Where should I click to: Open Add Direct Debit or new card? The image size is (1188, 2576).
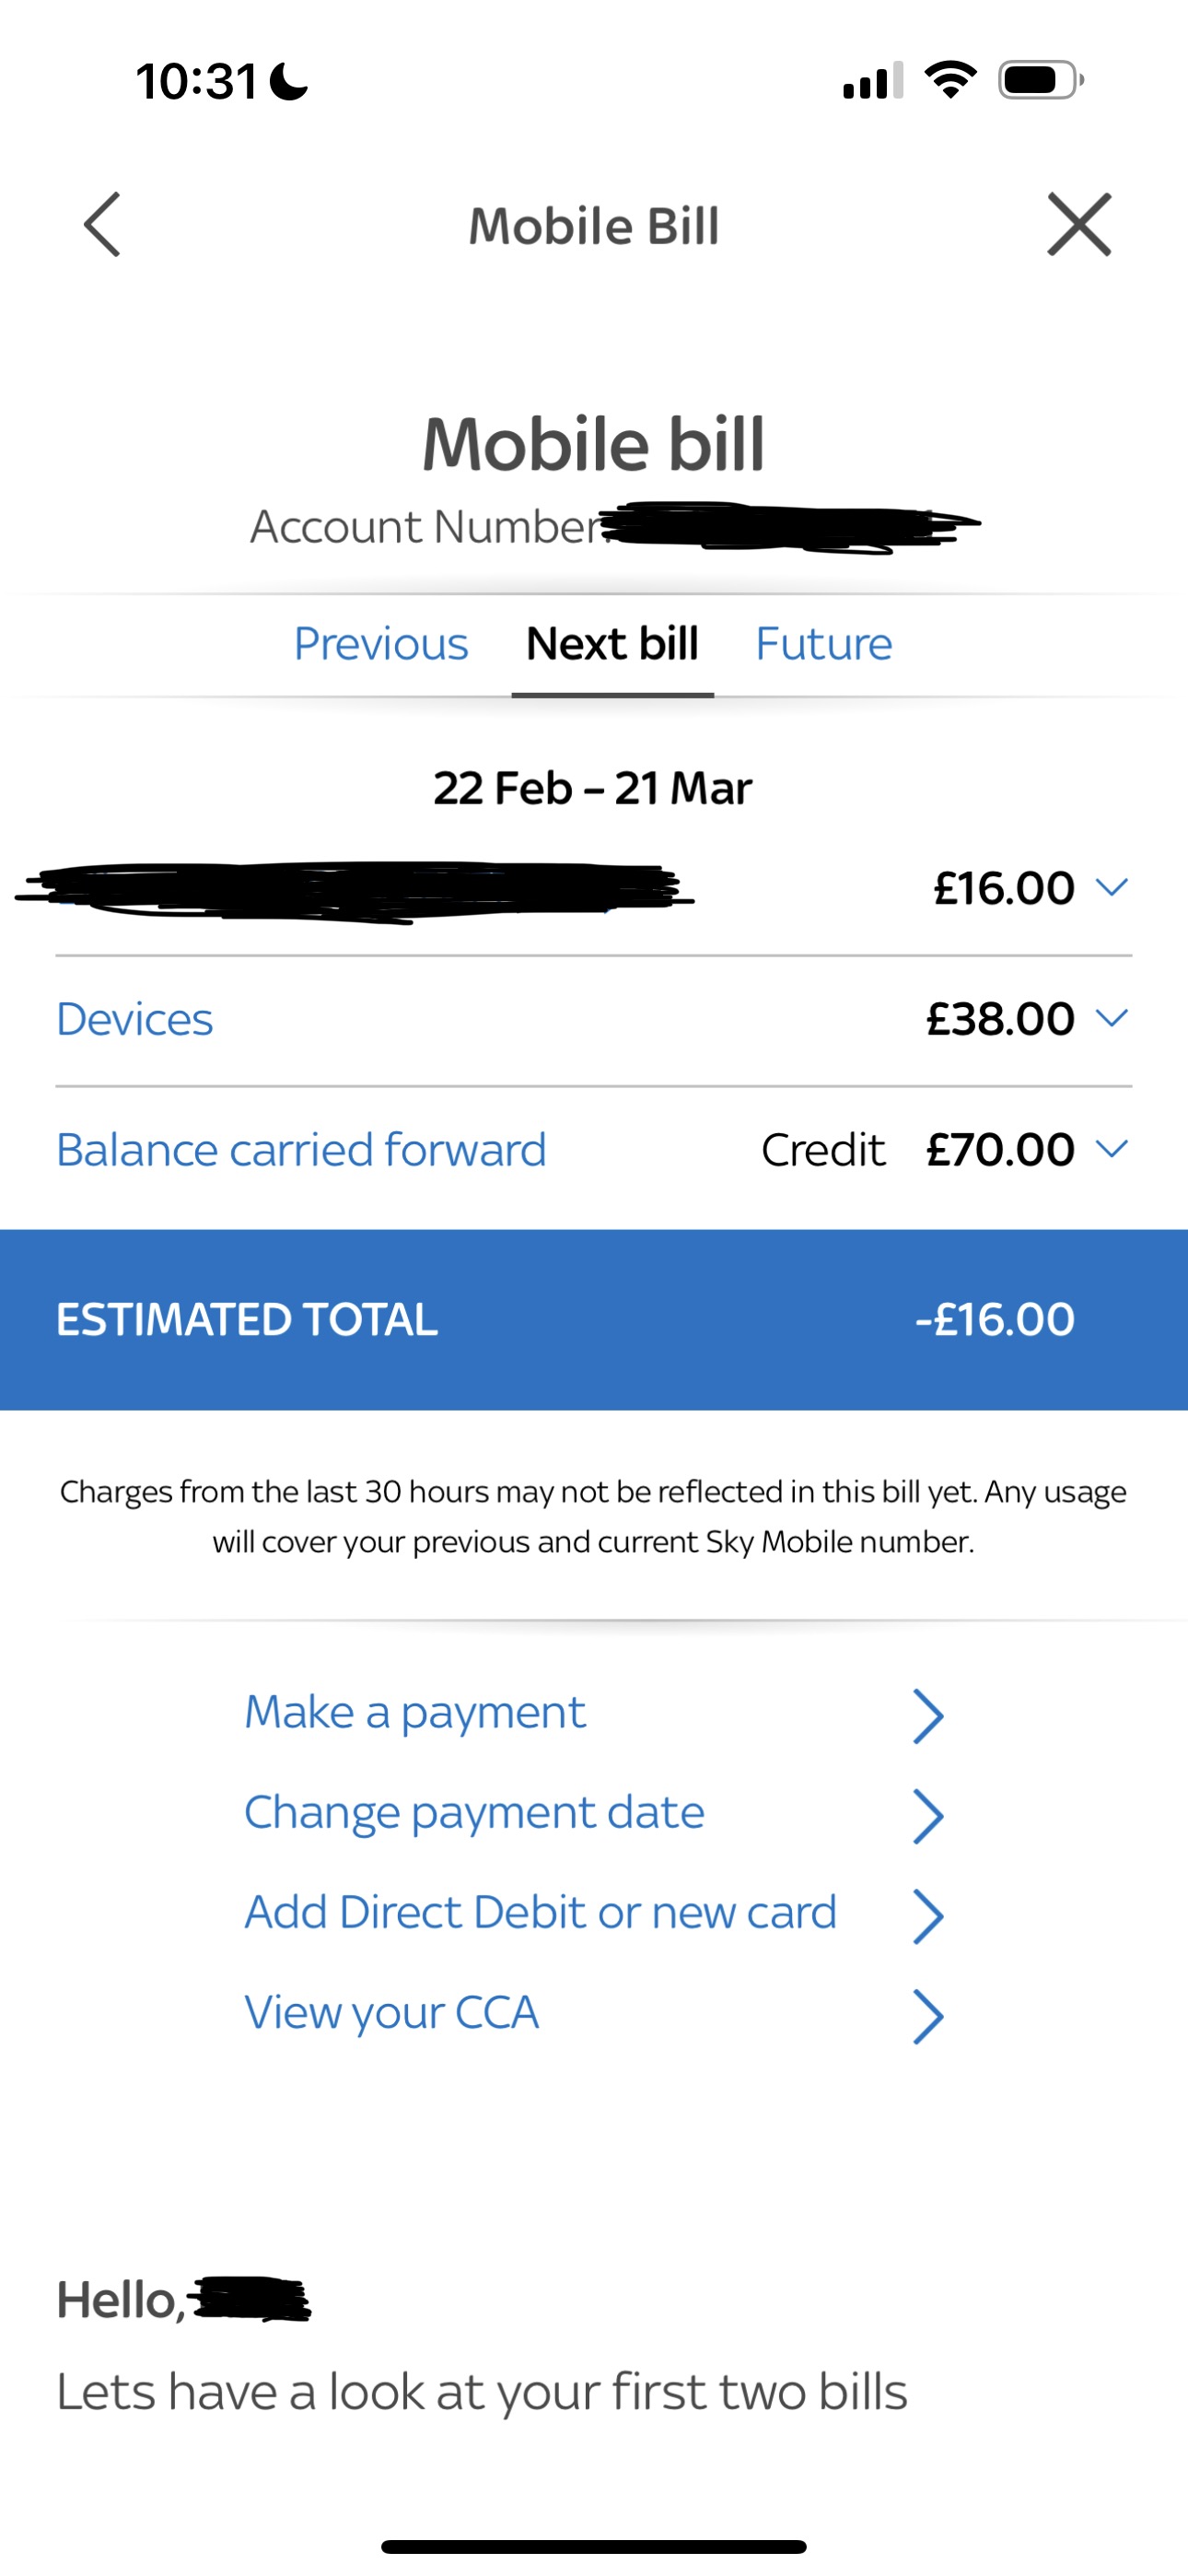tap(540, 1912)
